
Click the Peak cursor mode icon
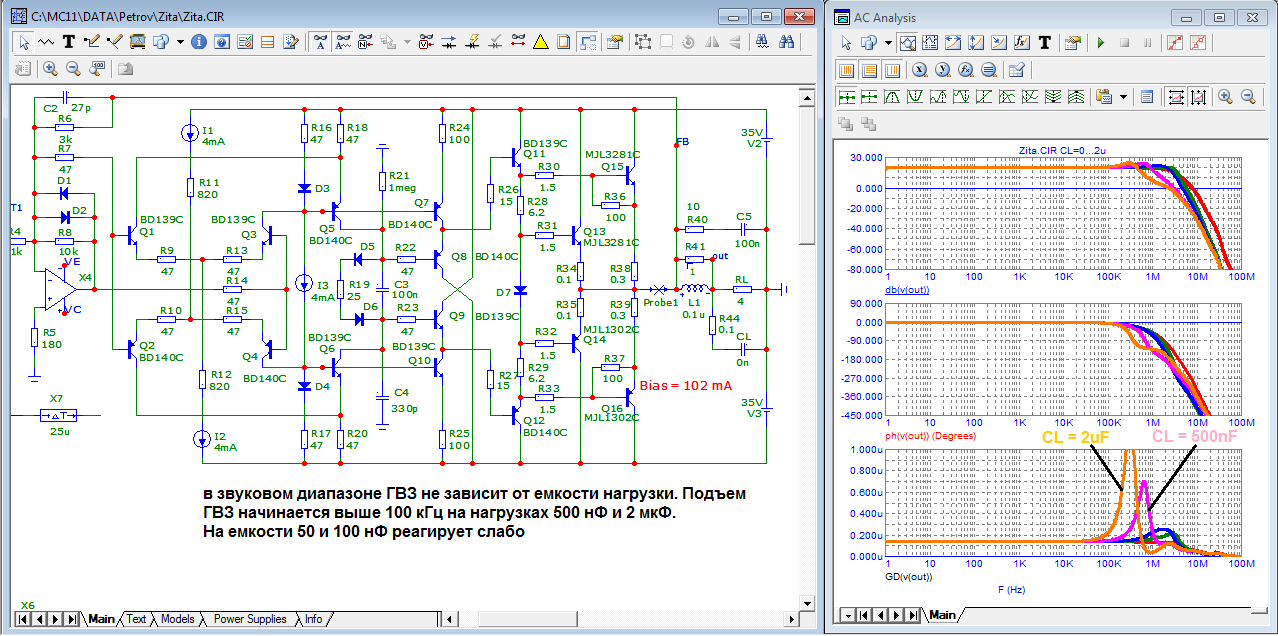point(890,97)
